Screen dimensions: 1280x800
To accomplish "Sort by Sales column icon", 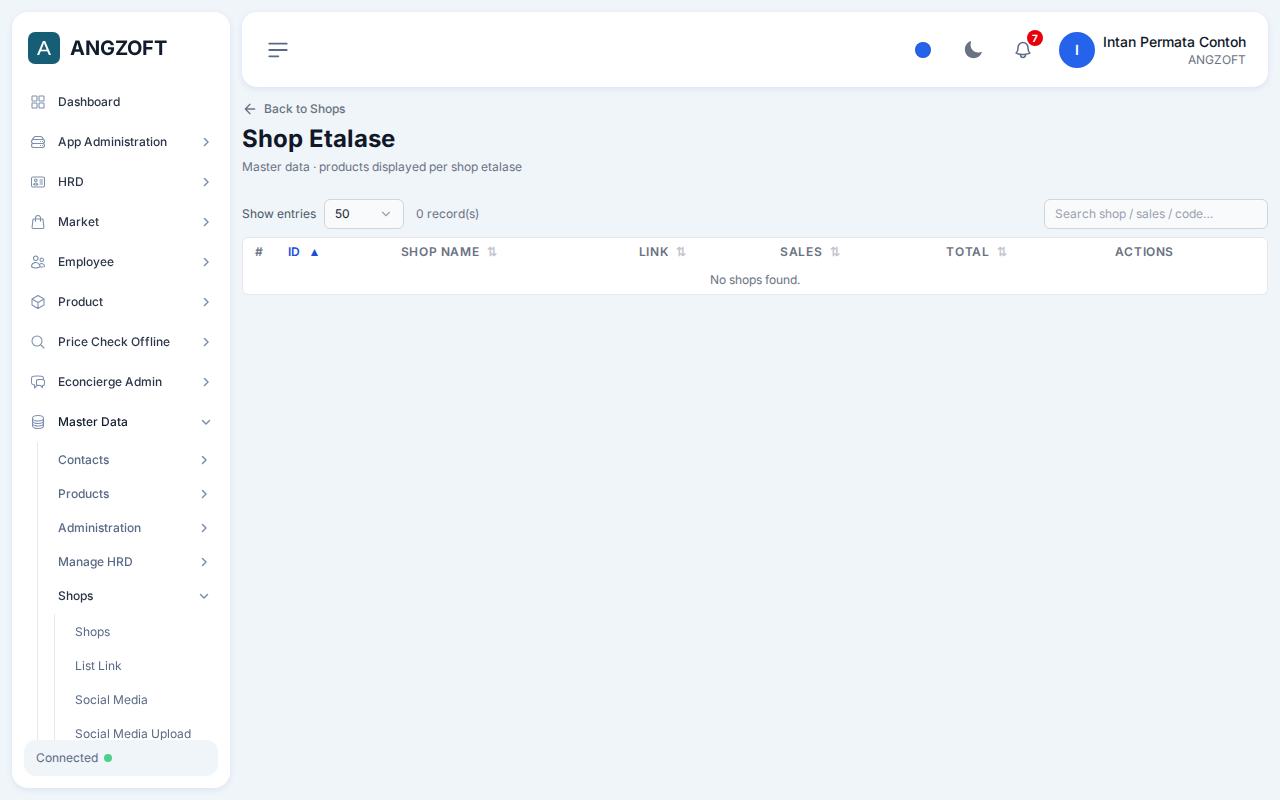I will click(835, 252).
